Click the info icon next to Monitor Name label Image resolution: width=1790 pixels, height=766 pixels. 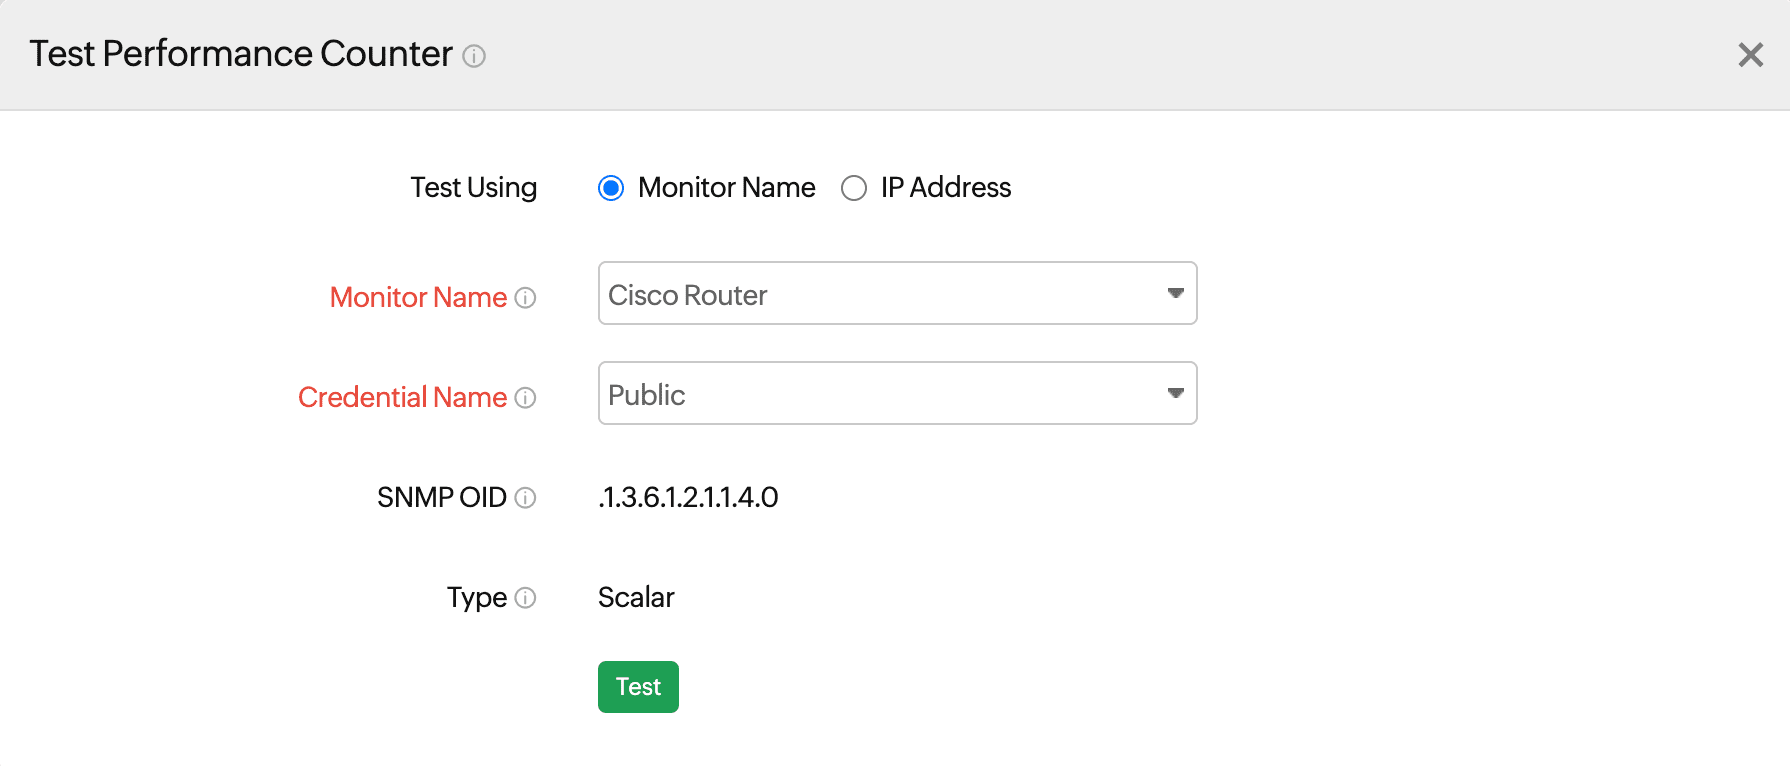(x=525, y=298)
